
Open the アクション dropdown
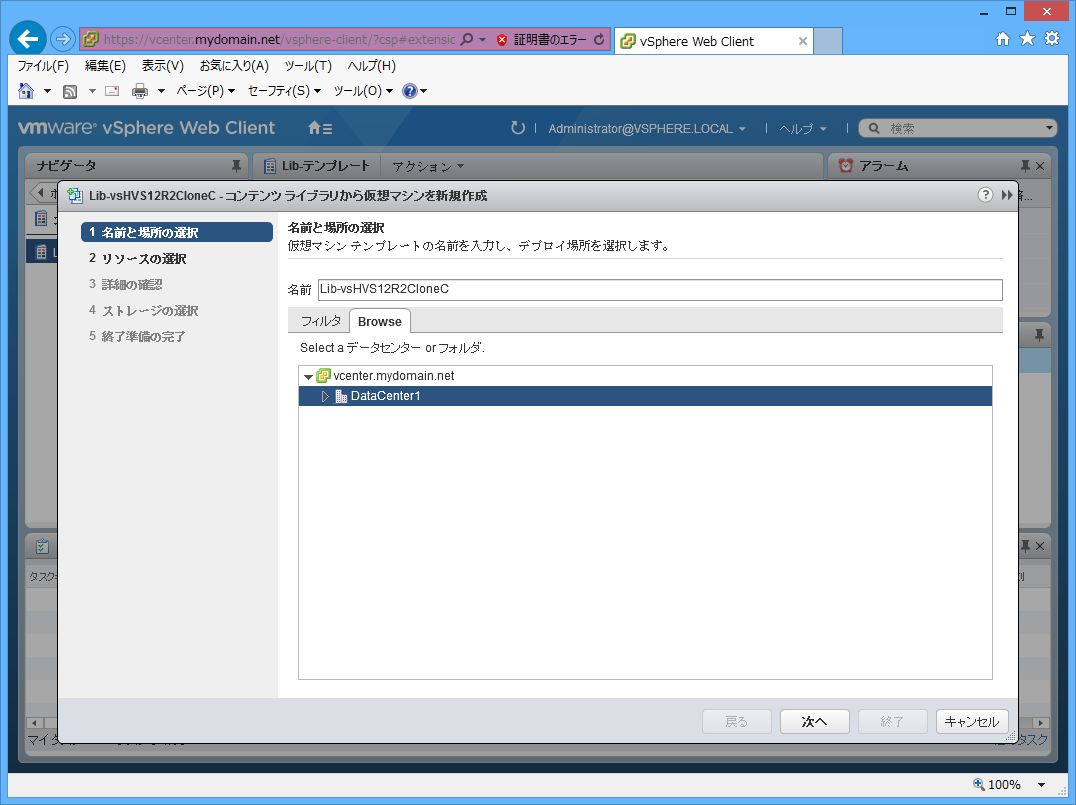tap(428, 166)
